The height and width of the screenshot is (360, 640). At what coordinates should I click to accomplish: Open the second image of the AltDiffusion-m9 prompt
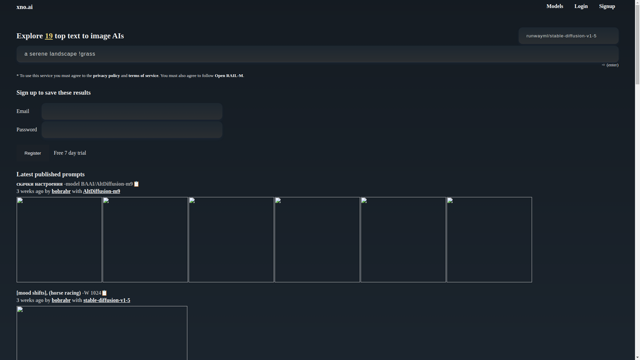[145, 240]
